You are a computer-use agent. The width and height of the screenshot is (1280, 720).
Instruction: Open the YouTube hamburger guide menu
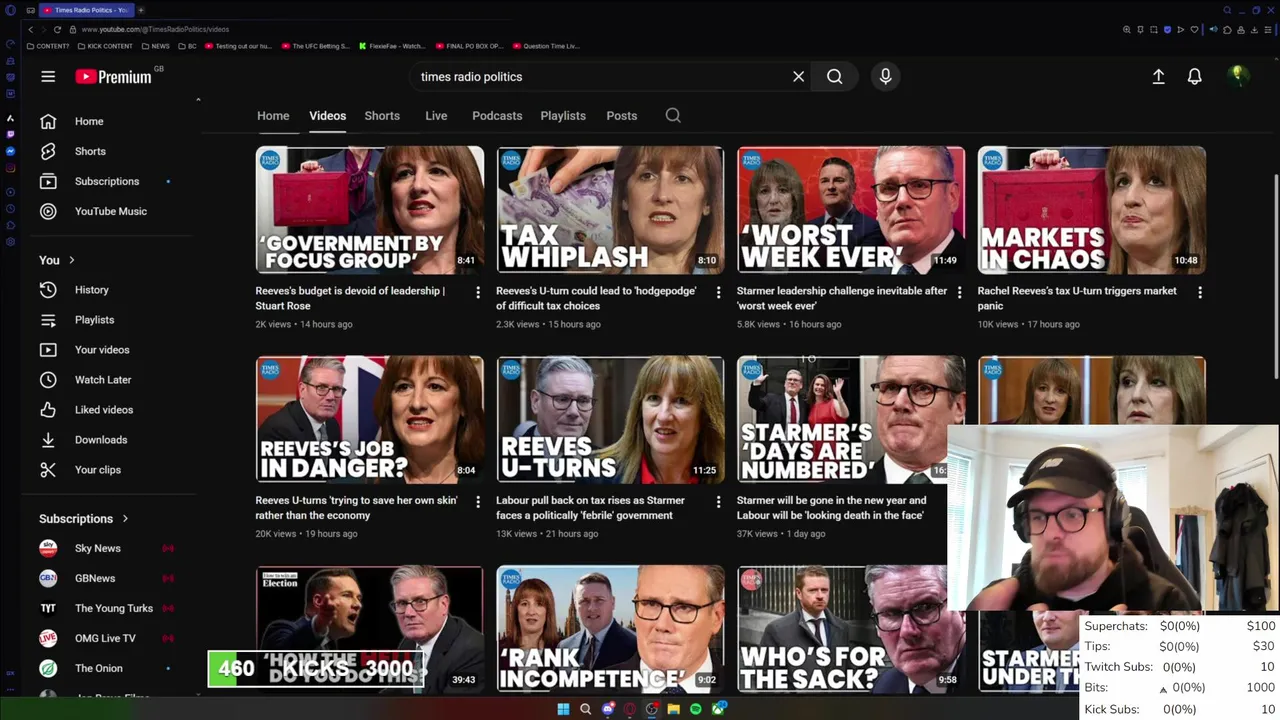click(x=48, y=76)
